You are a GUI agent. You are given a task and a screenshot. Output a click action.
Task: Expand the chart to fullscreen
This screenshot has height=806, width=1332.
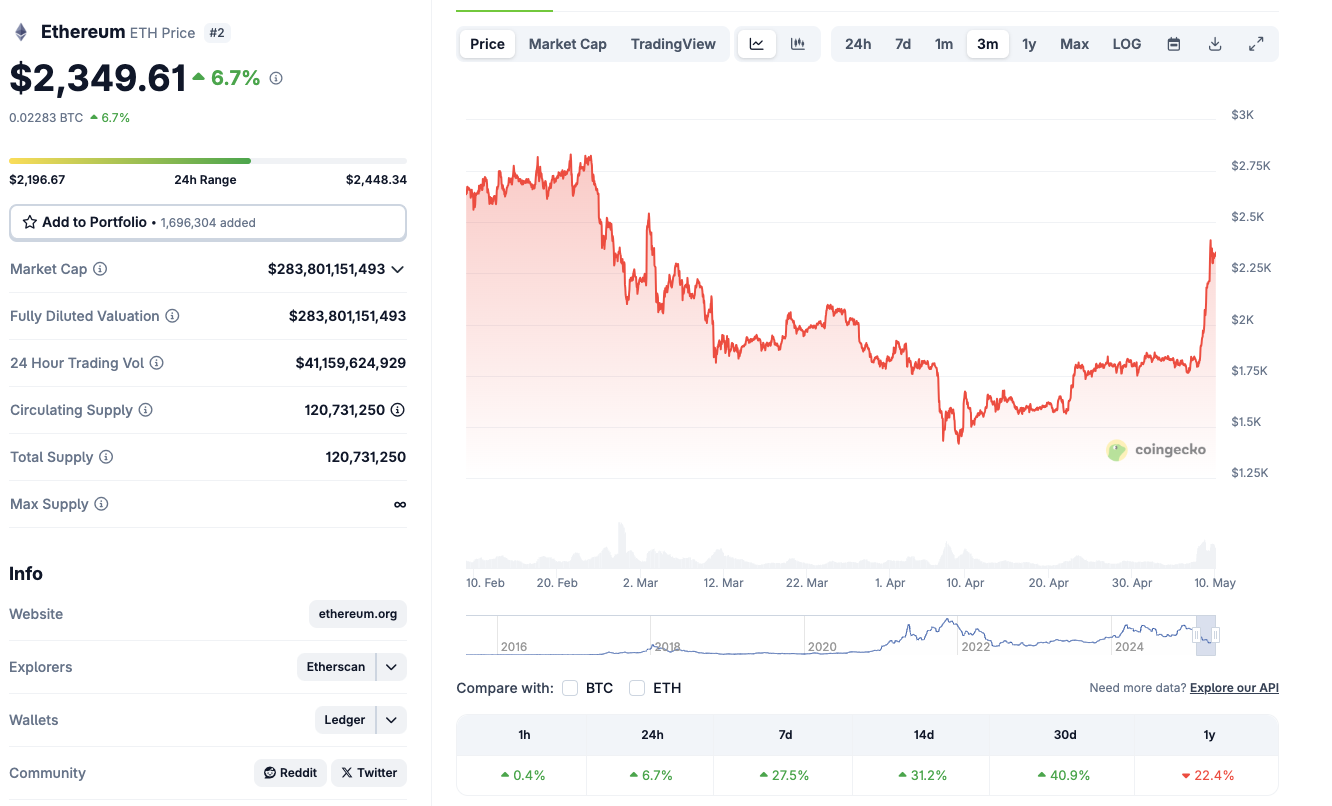pos(1256,44)
